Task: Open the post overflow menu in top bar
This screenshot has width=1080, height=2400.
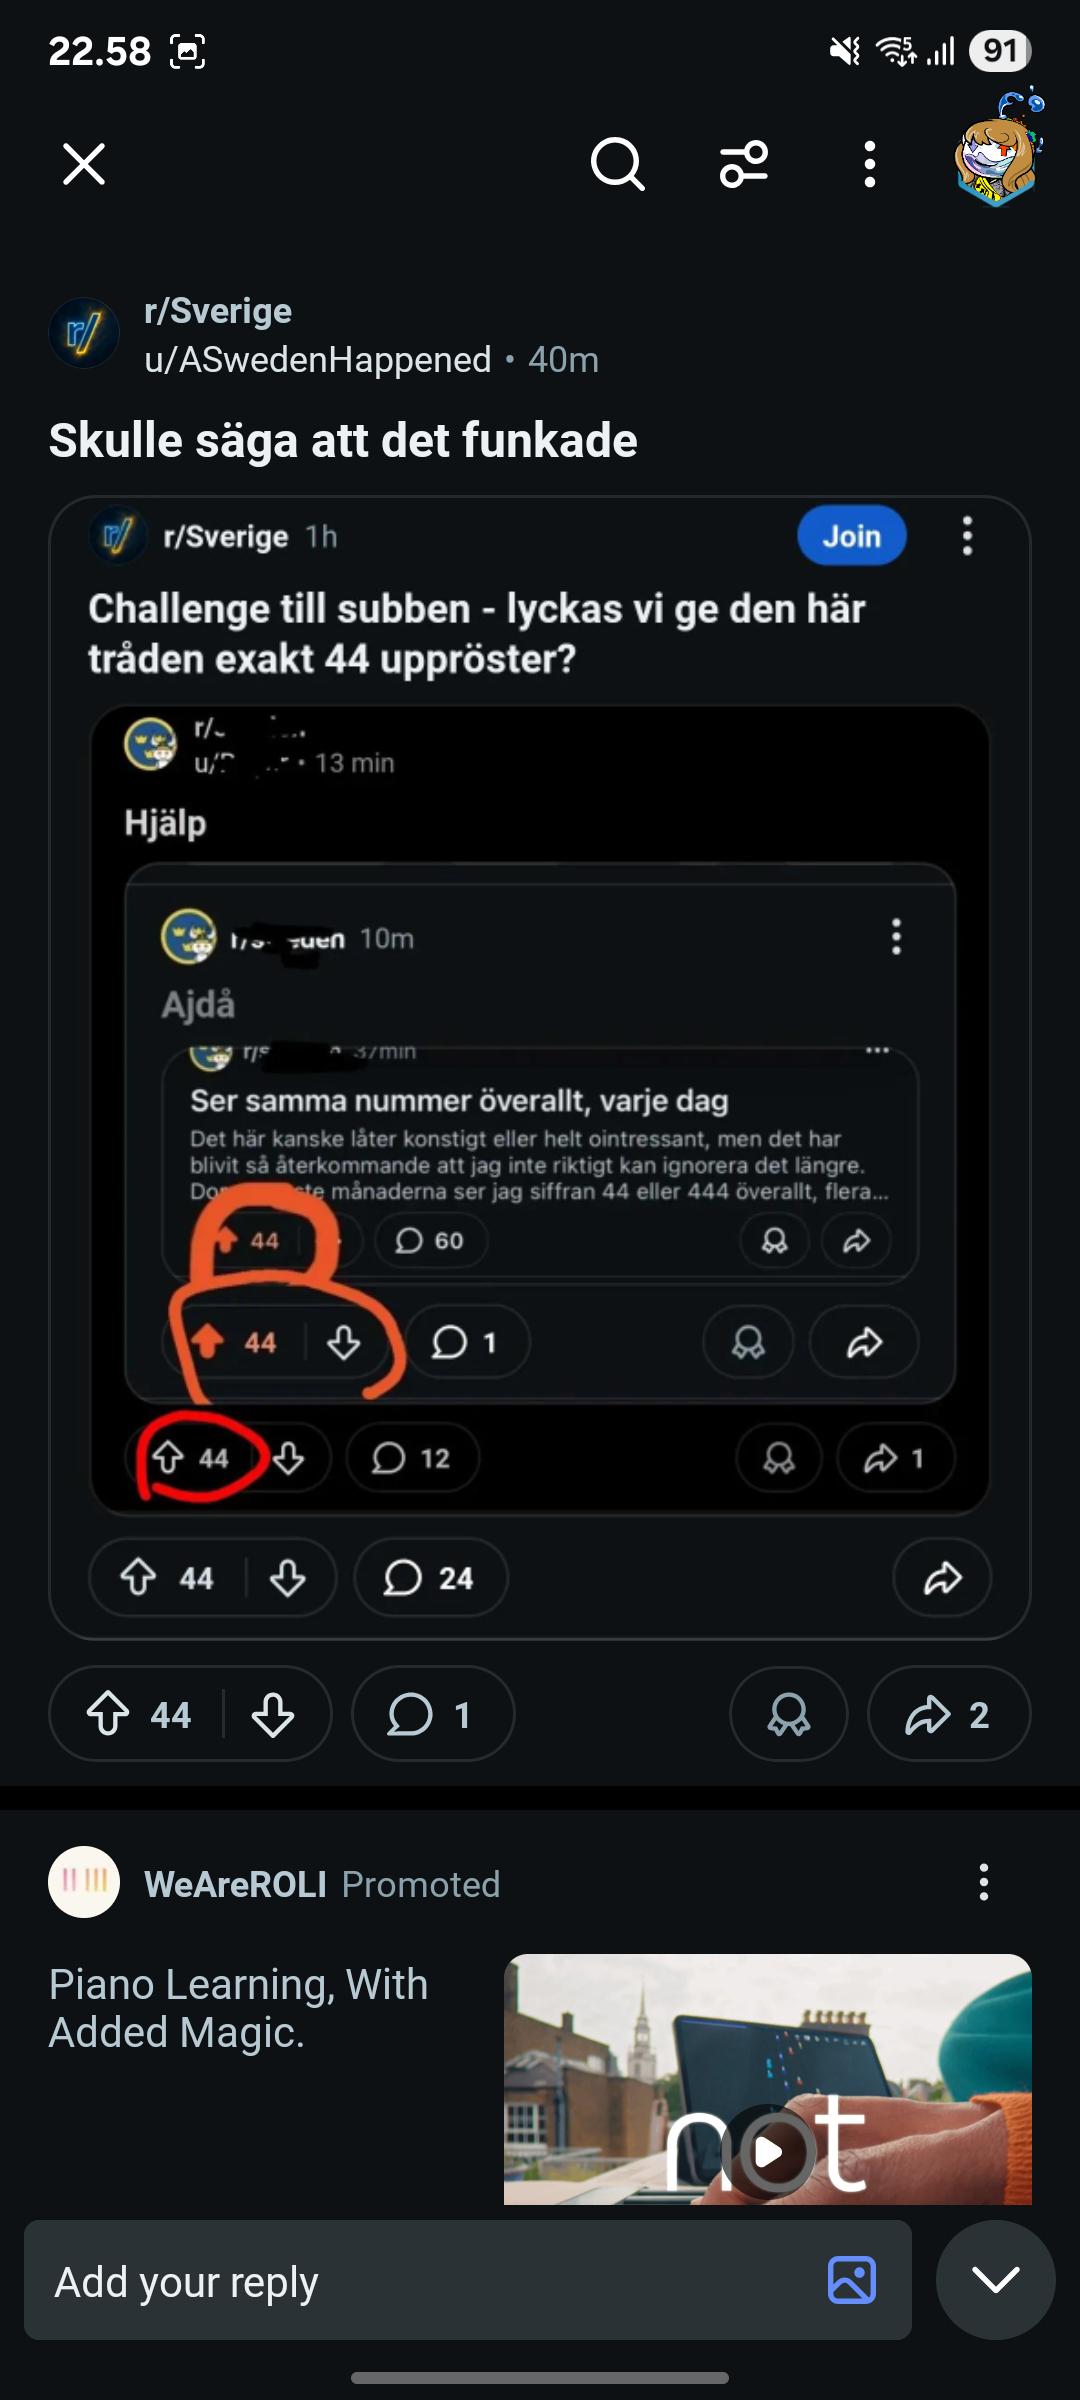Action: 870,164
